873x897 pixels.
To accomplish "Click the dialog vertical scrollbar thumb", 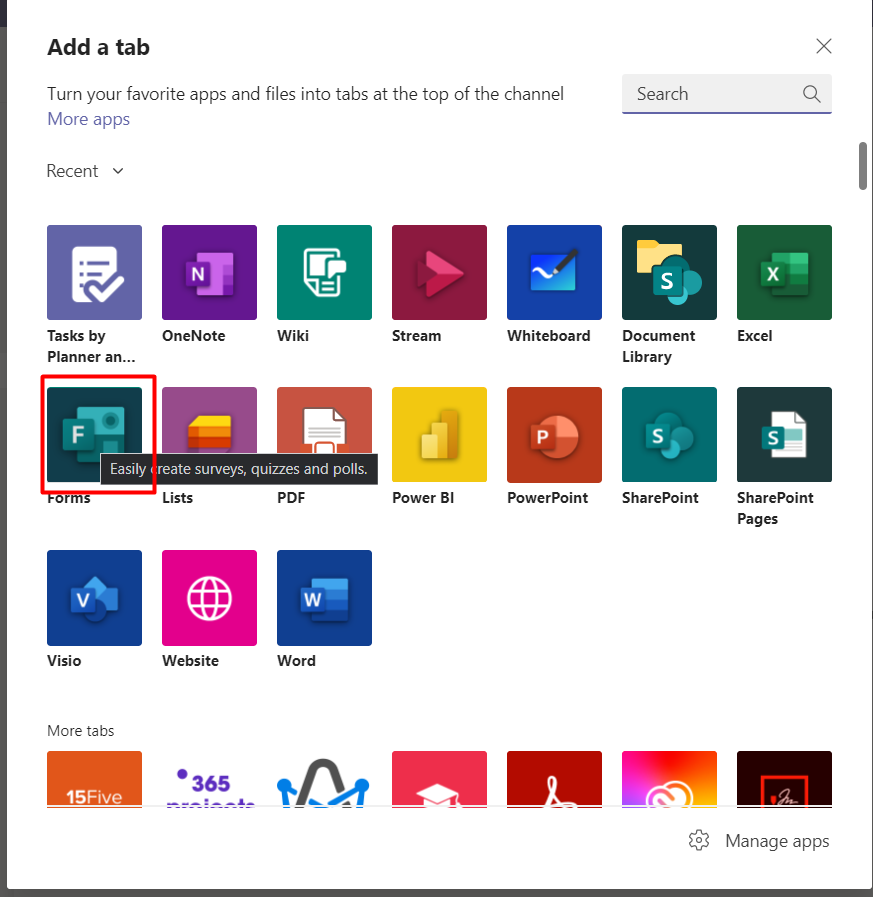I will coord(863,166).
